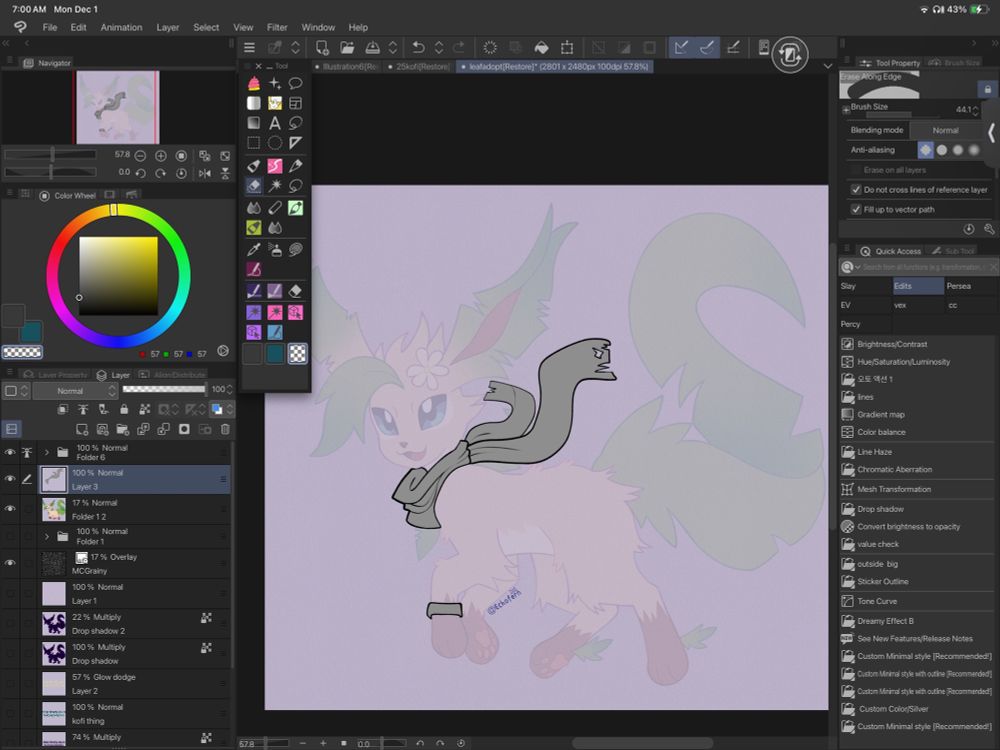Image resolution: width=1000 pixels, height=750 pixels.
Task: Click the Scale/Rotate transform command icon
Action: (x=566, y=47)
